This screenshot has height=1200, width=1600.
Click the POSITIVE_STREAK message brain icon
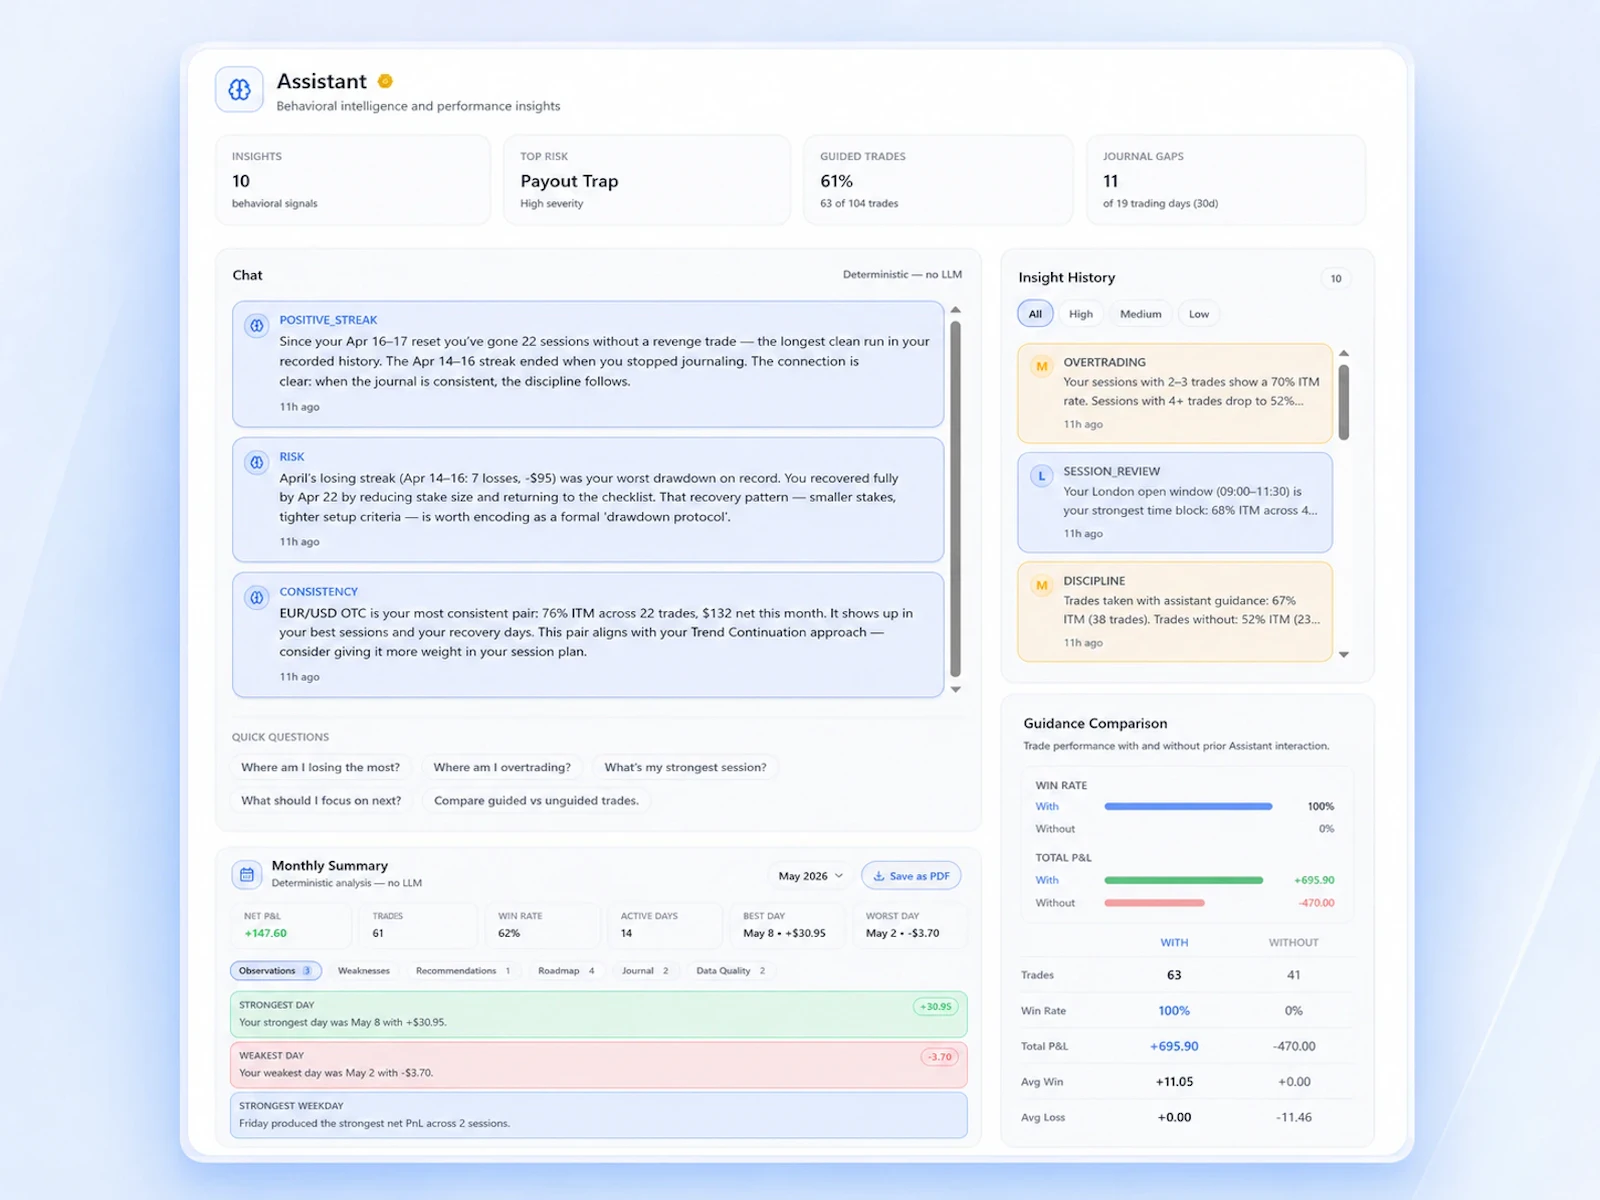point(257,325)
